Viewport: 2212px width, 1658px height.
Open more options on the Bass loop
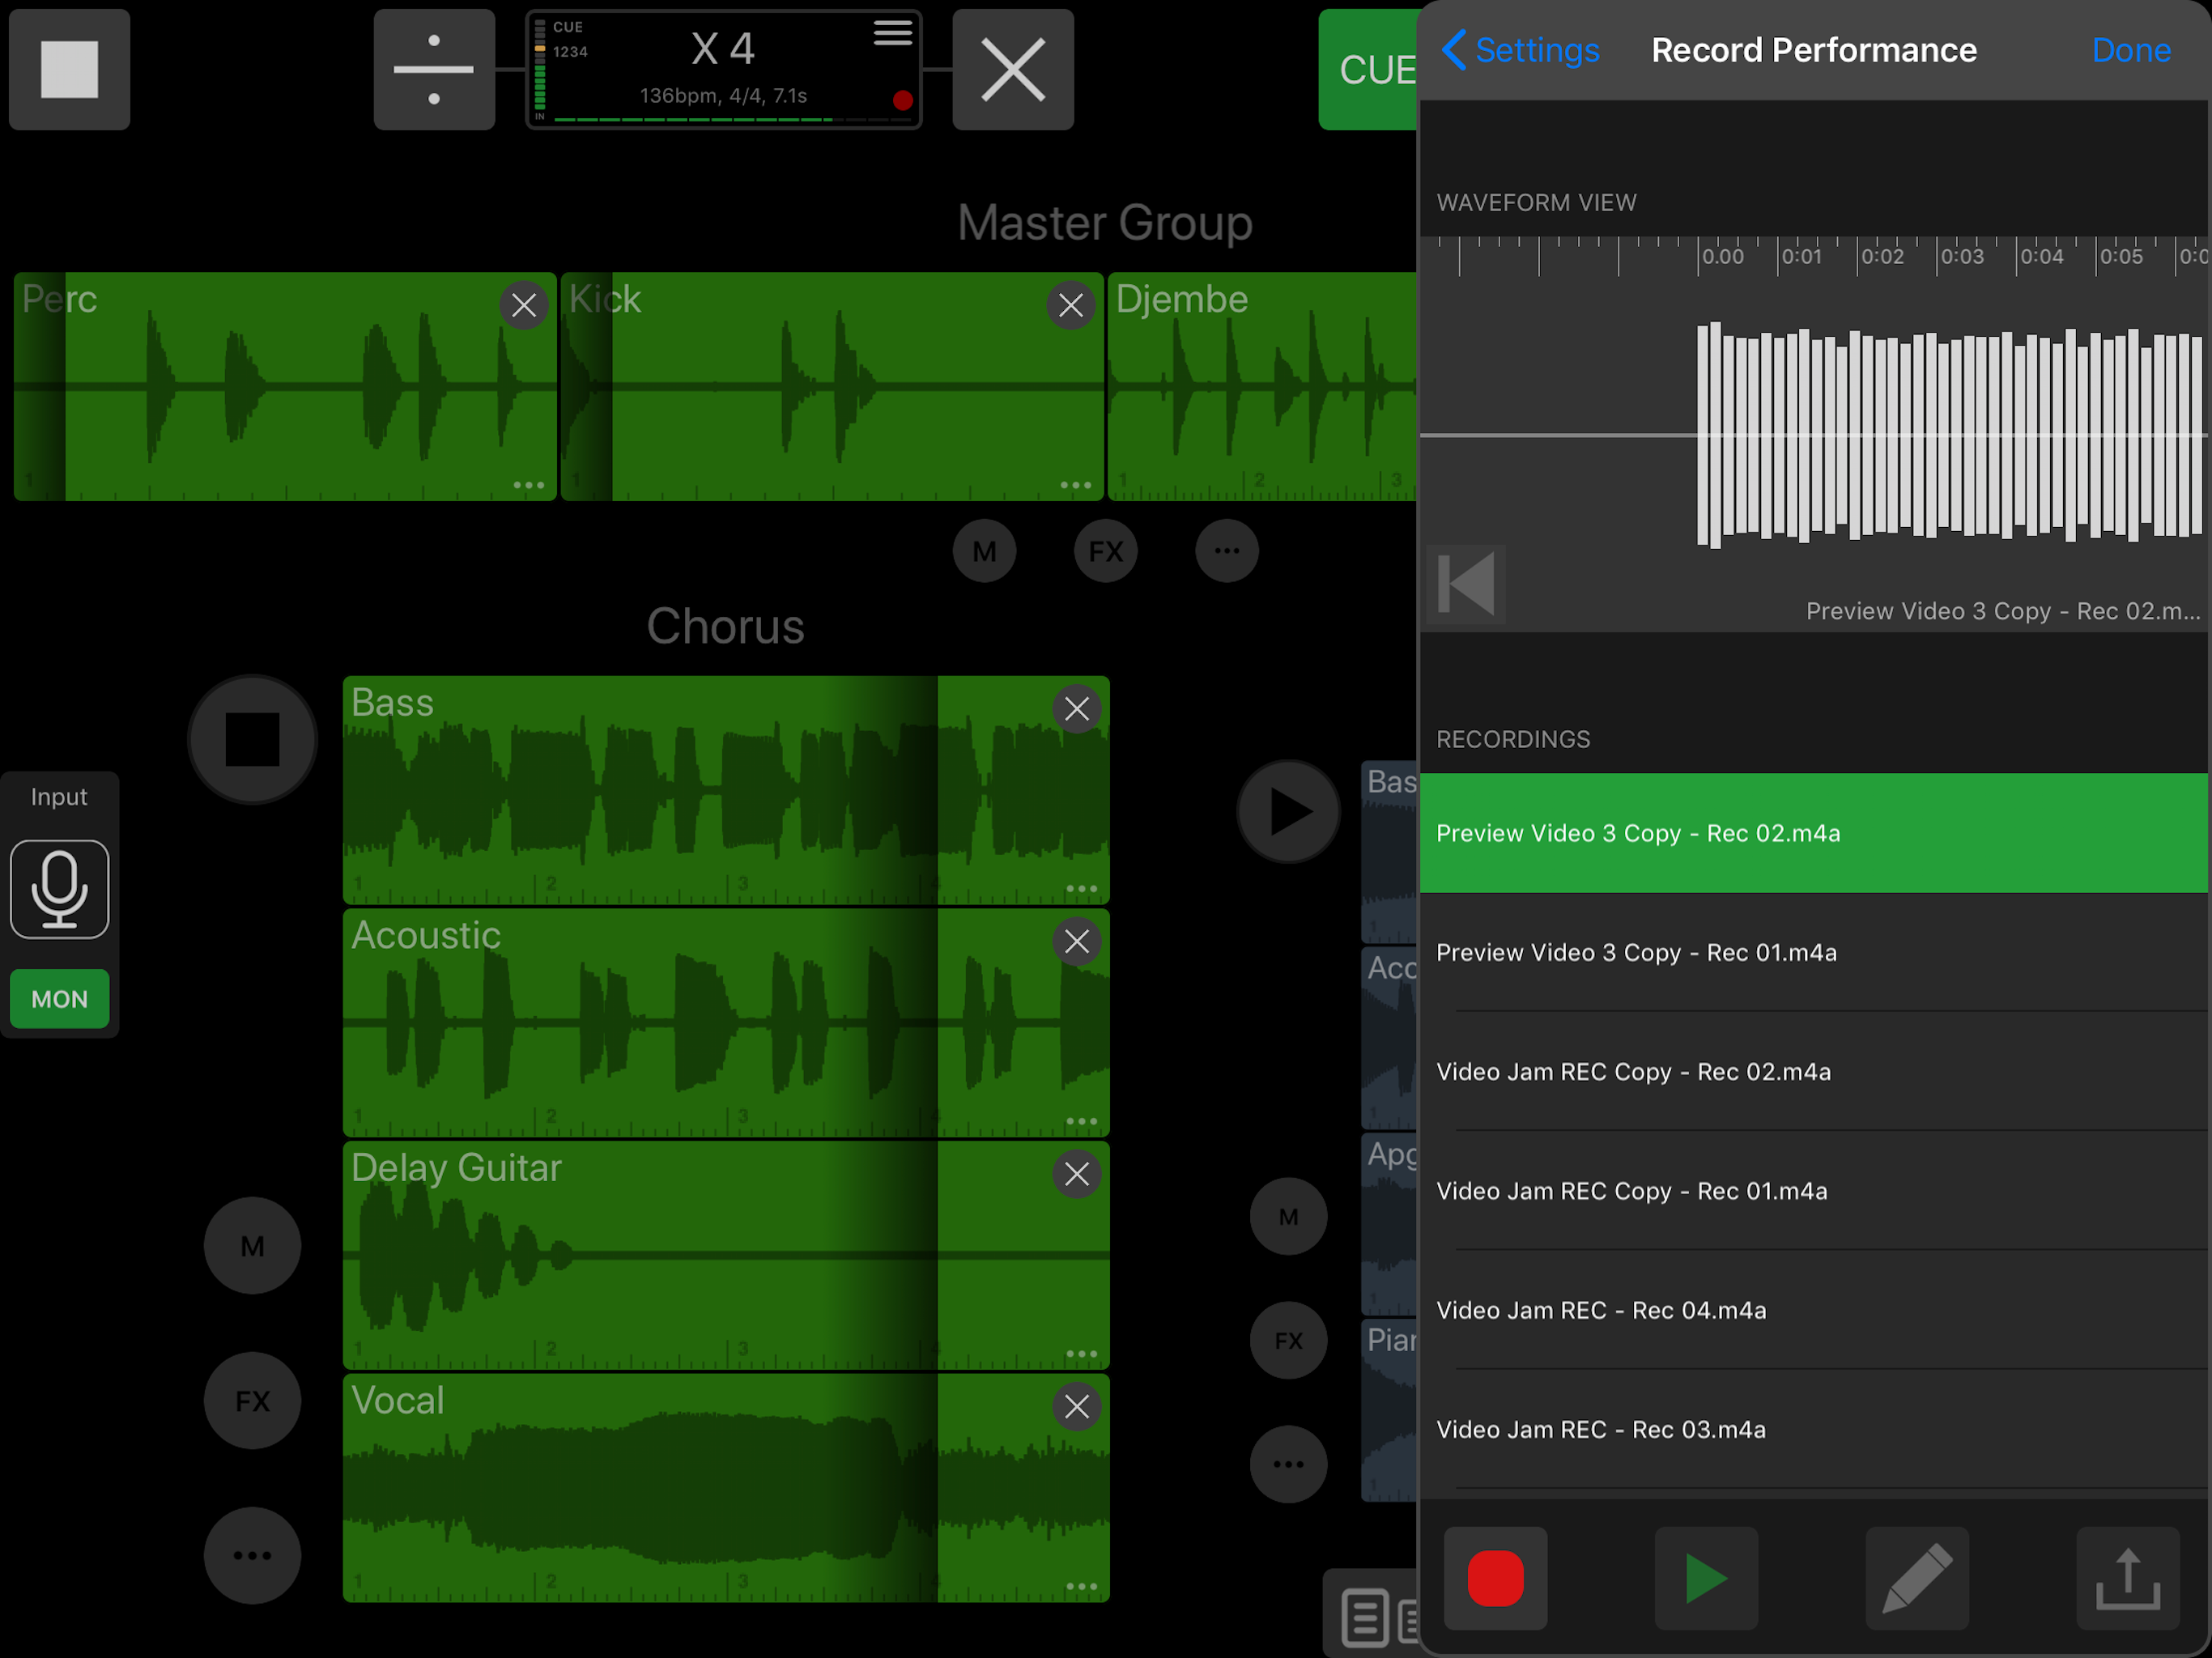(x=1081, y=888)
